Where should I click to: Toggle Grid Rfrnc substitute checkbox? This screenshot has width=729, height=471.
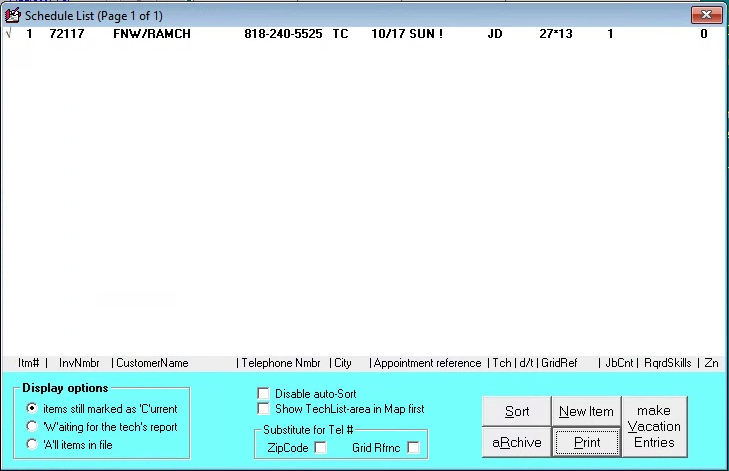click(413, 447)
